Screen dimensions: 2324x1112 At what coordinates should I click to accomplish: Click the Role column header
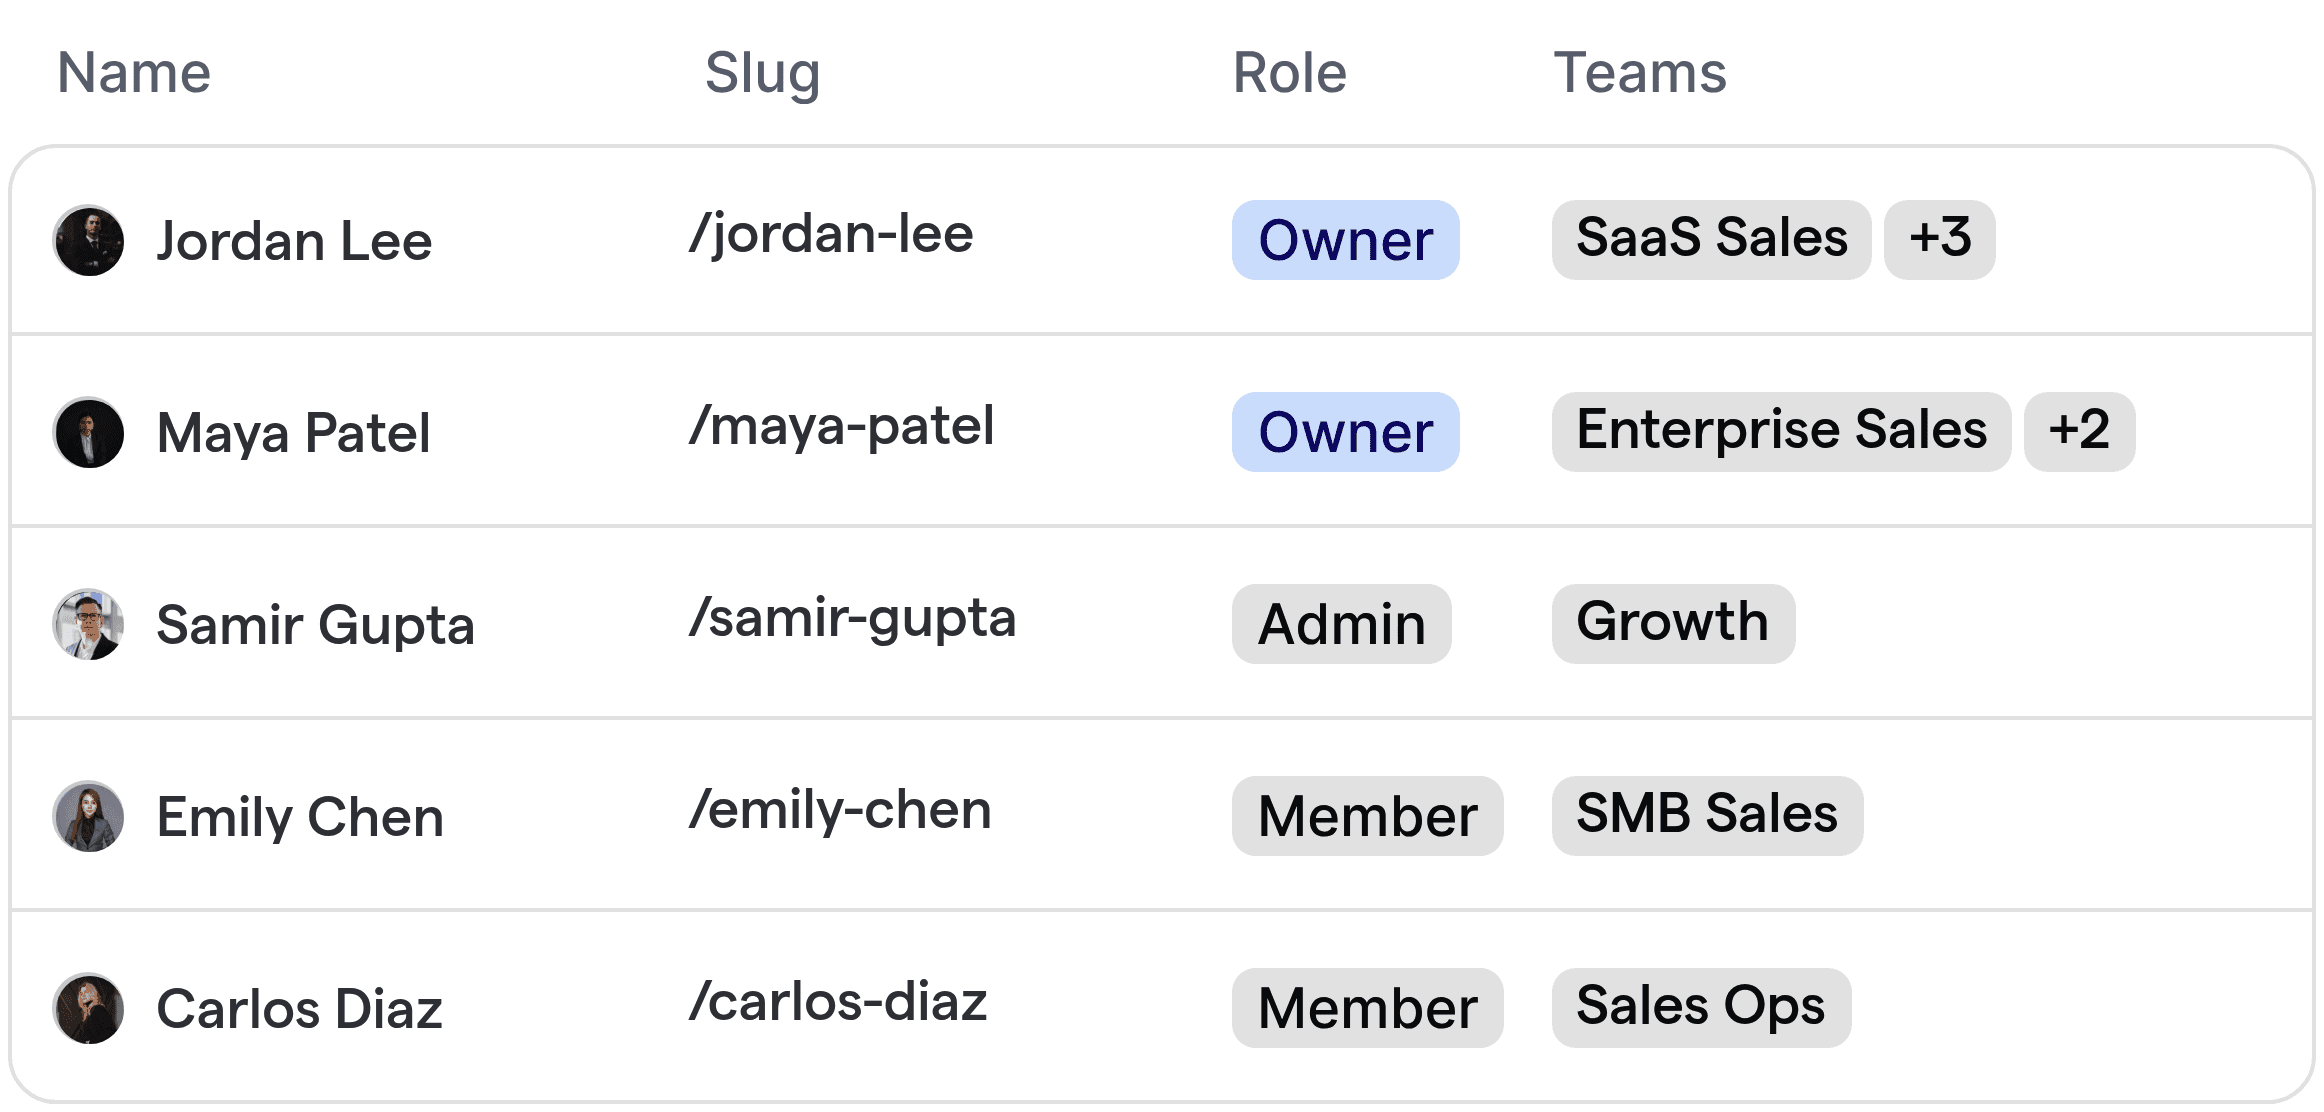tap(1288, 72)
